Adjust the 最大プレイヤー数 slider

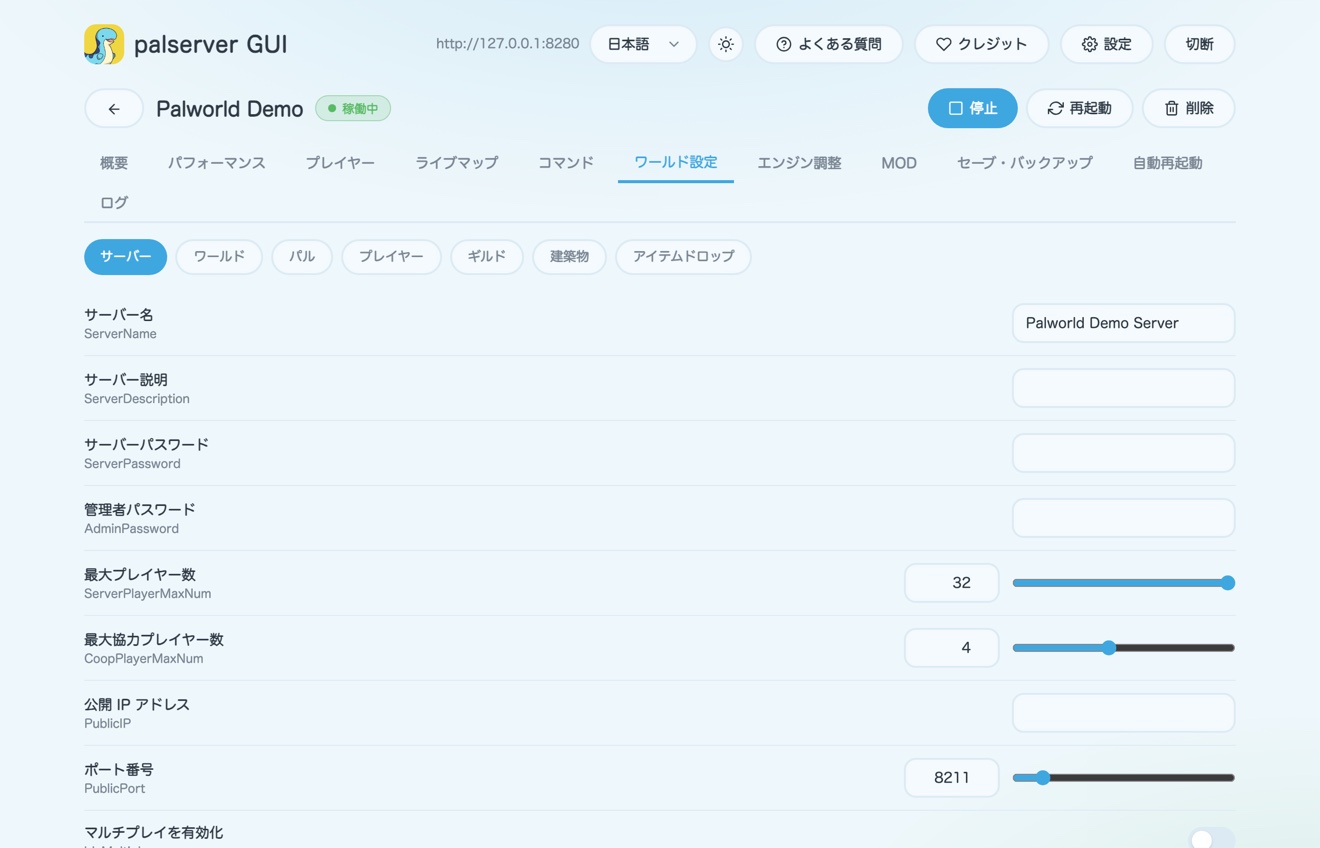pos(1123,583)
